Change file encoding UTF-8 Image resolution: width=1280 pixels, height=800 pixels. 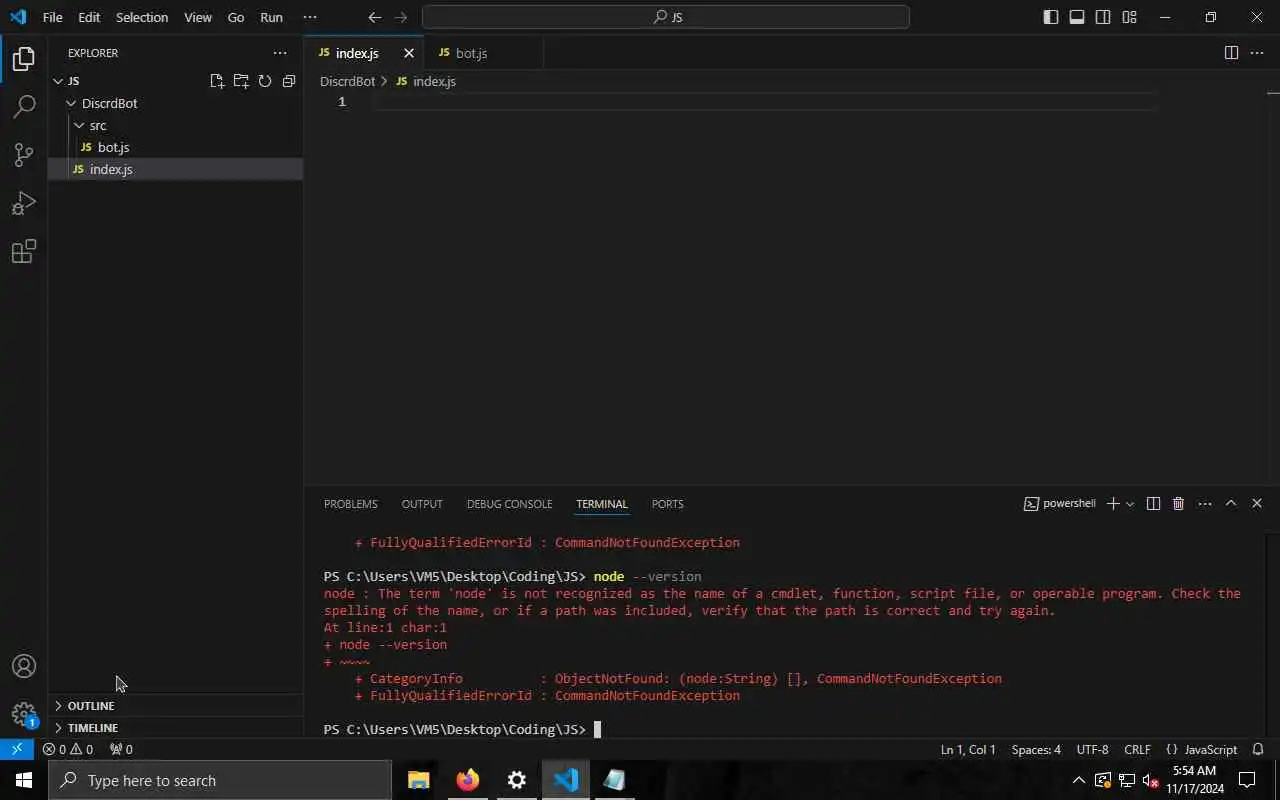tap(1092, 749)
